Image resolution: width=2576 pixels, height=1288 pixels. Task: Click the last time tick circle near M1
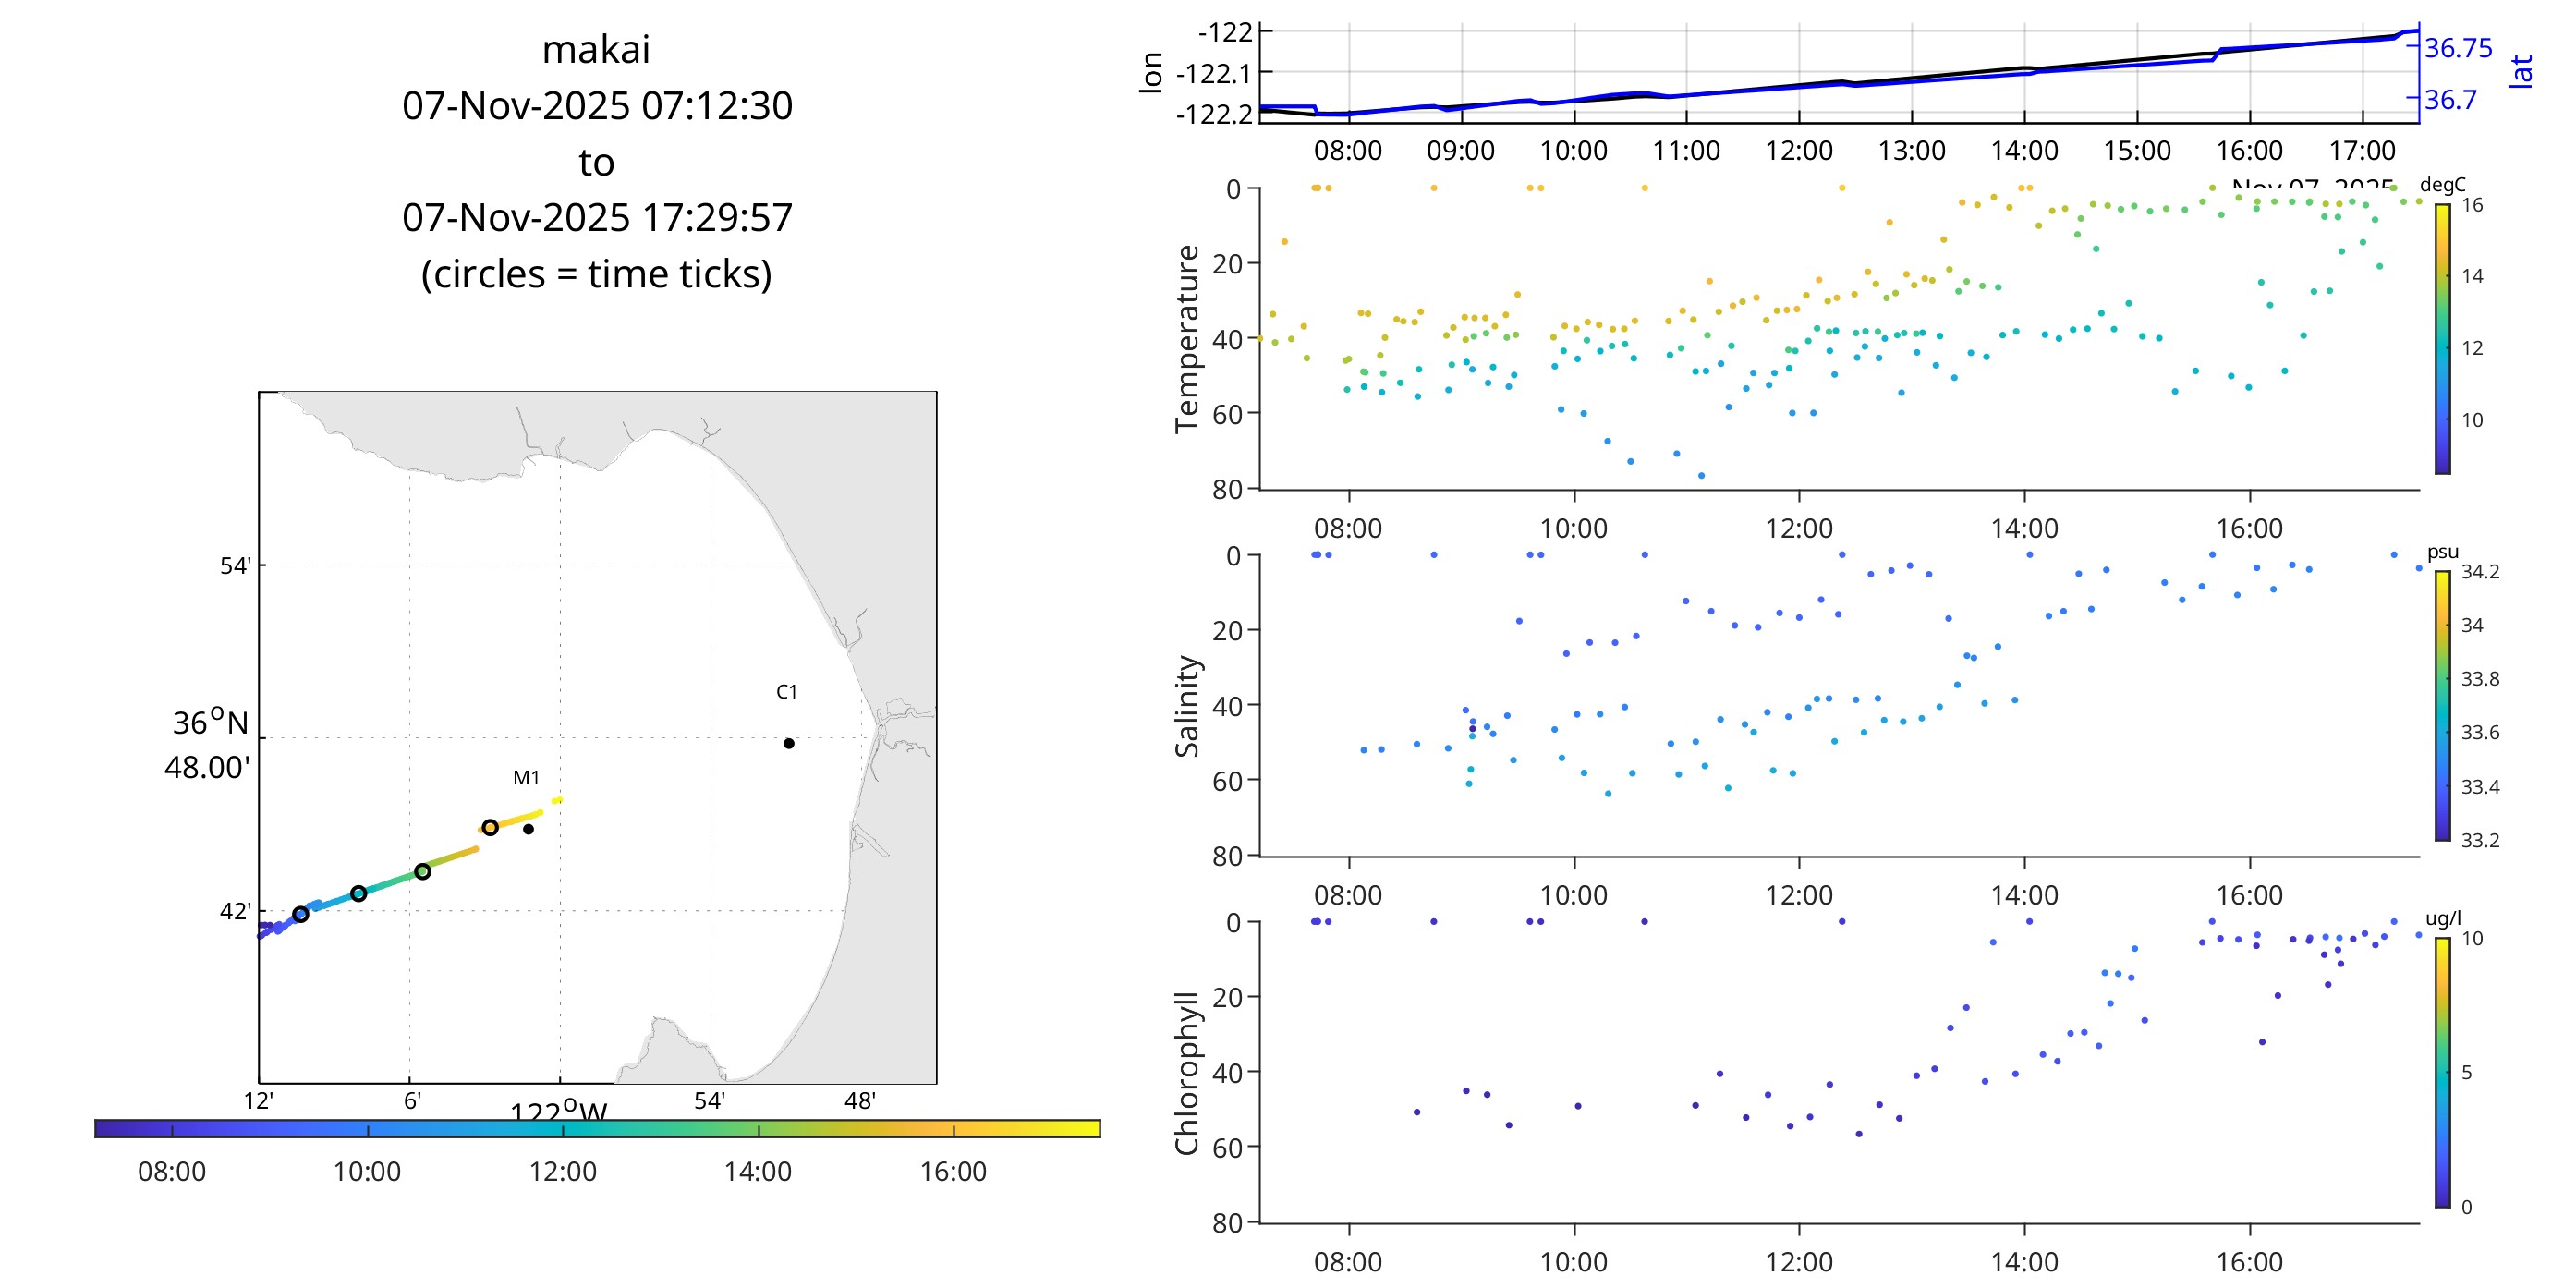490,827
